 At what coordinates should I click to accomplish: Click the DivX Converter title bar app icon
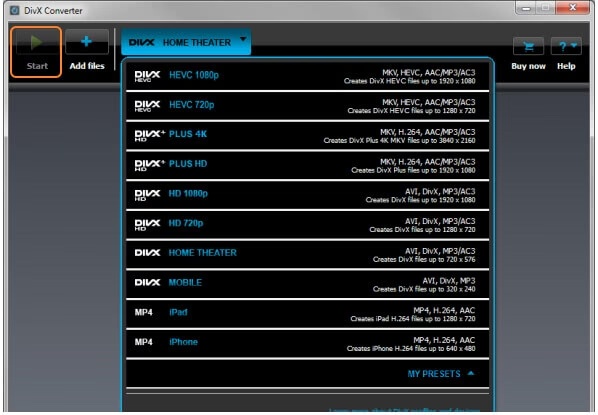(14, 10)
